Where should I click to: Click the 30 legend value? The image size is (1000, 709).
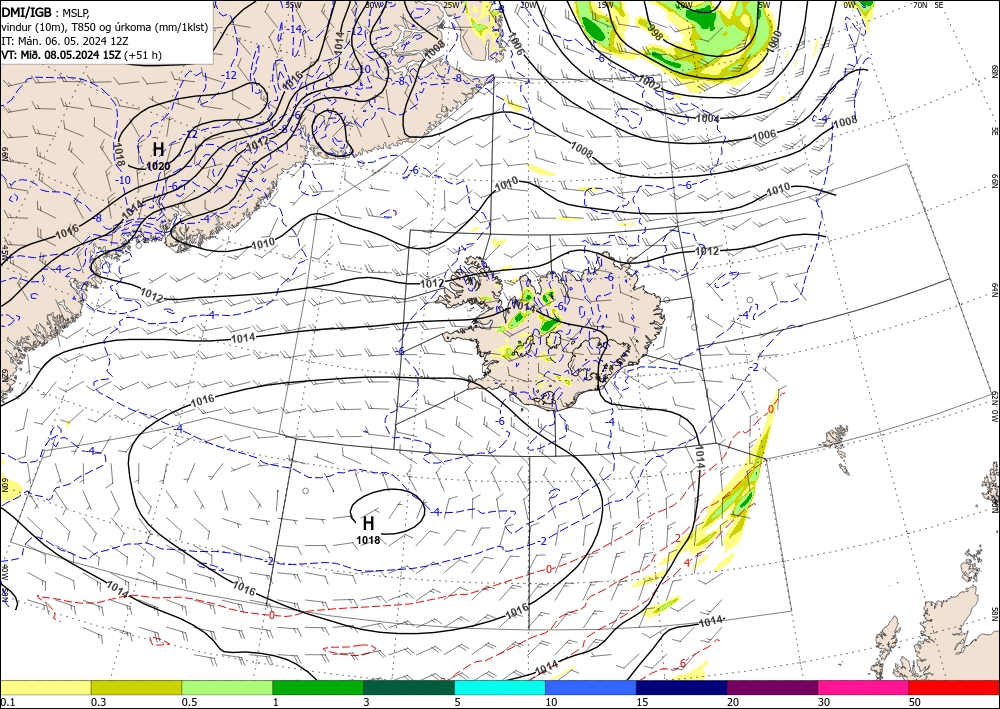coord(824,702)
